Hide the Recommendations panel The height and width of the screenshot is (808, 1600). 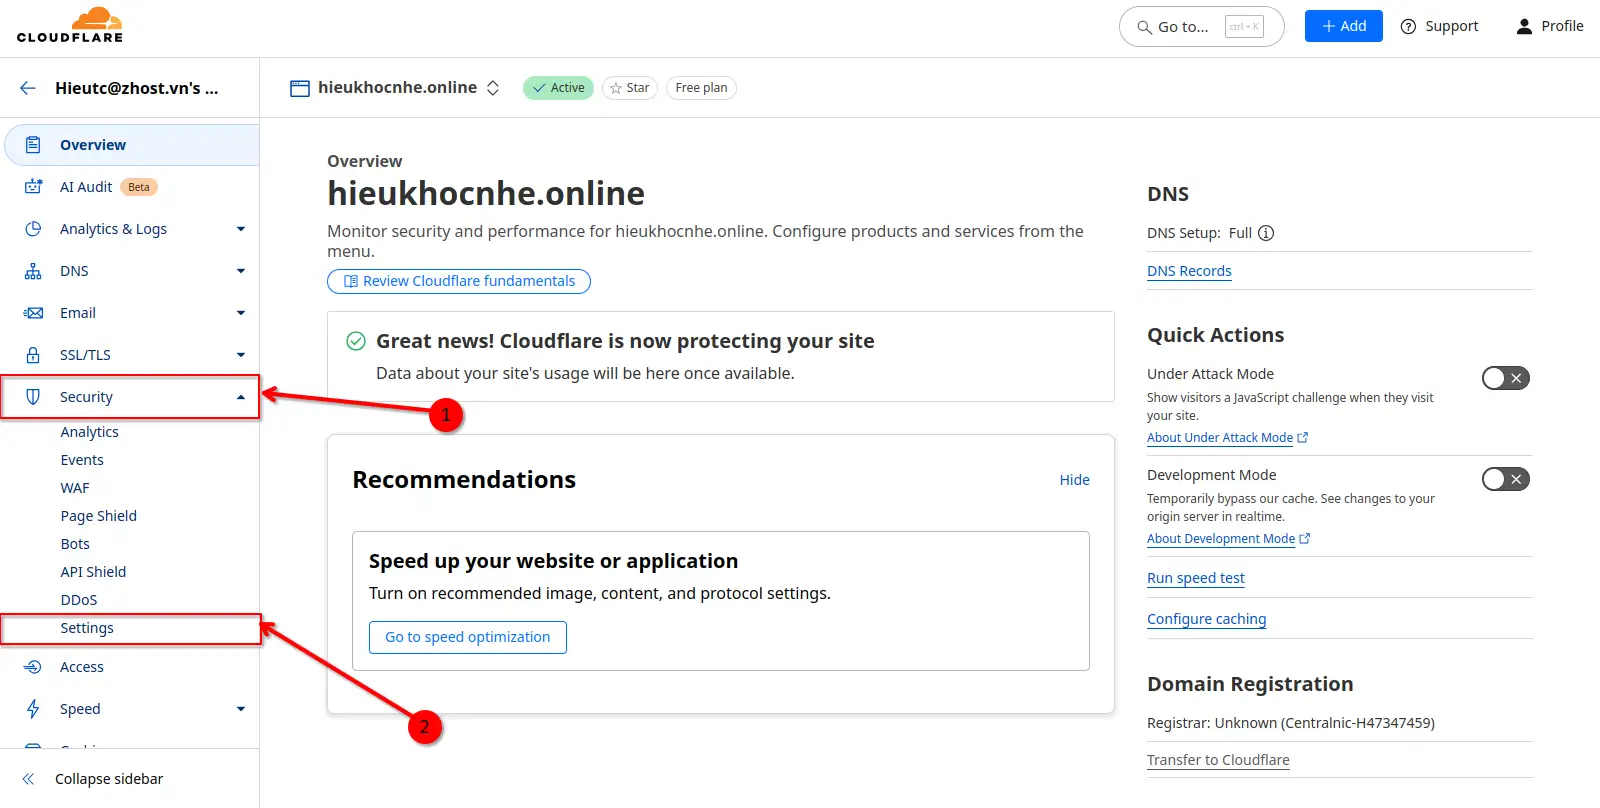(x=1074, y=480)
